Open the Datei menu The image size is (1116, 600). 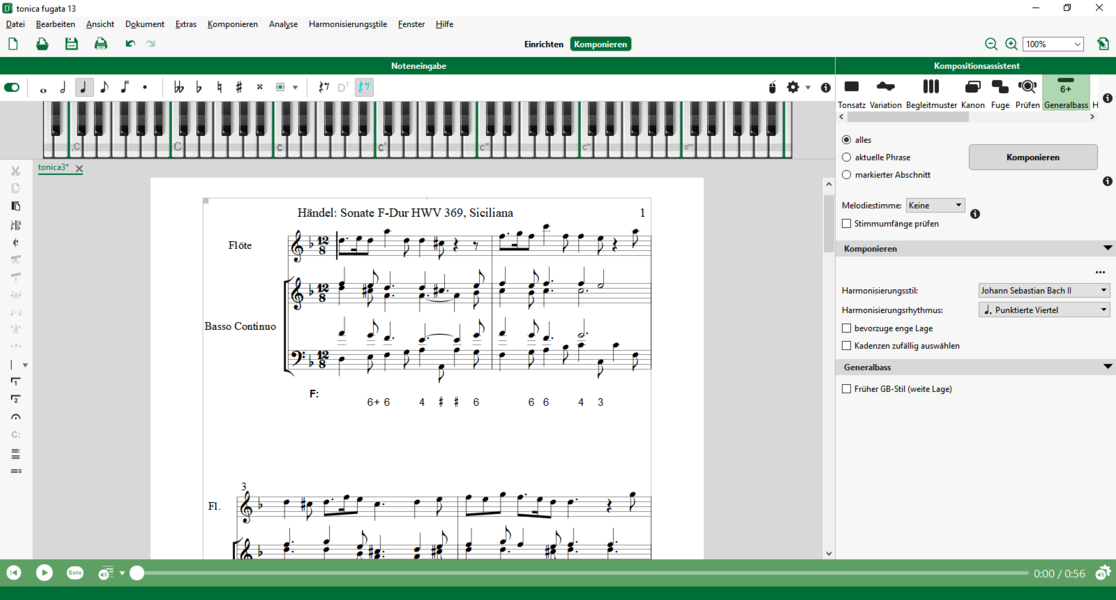(x=15, y=24)
